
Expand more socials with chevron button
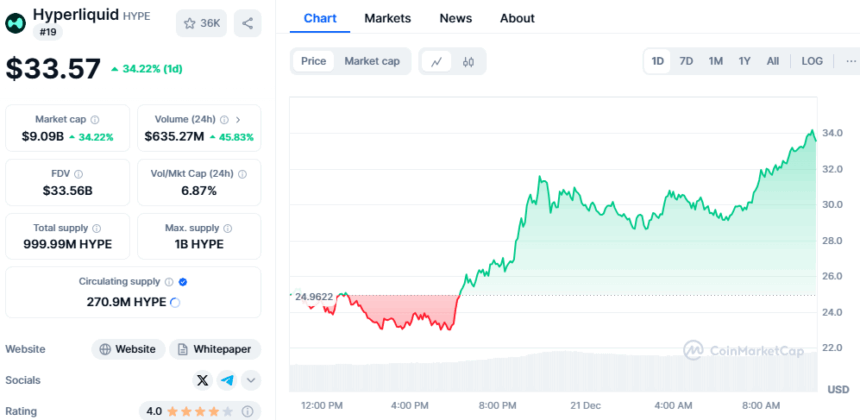(251, 380)
